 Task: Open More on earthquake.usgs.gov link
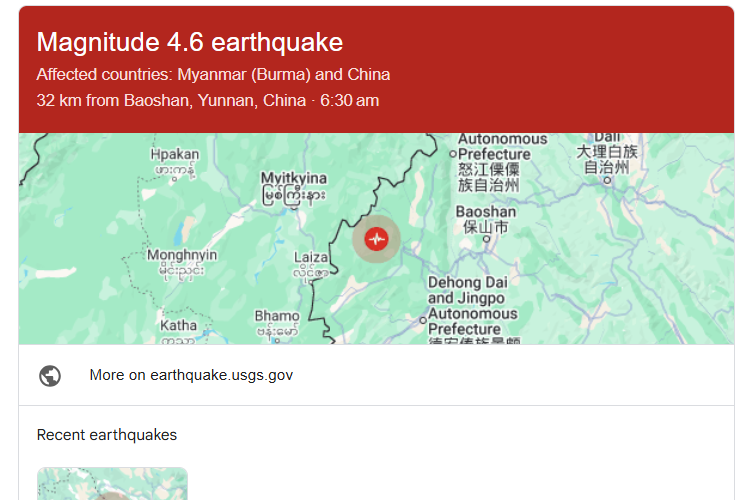191,375
